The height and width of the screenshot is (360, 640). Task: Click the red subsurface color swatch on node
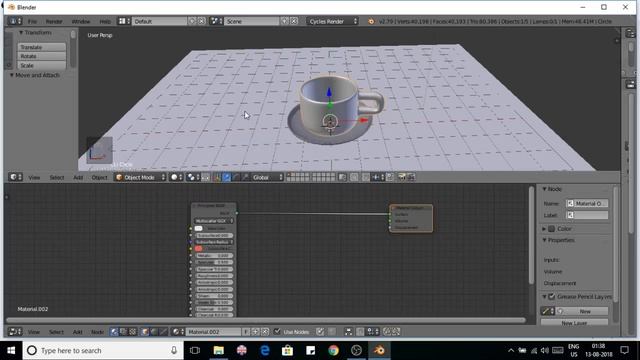click(x=198, y=249)
